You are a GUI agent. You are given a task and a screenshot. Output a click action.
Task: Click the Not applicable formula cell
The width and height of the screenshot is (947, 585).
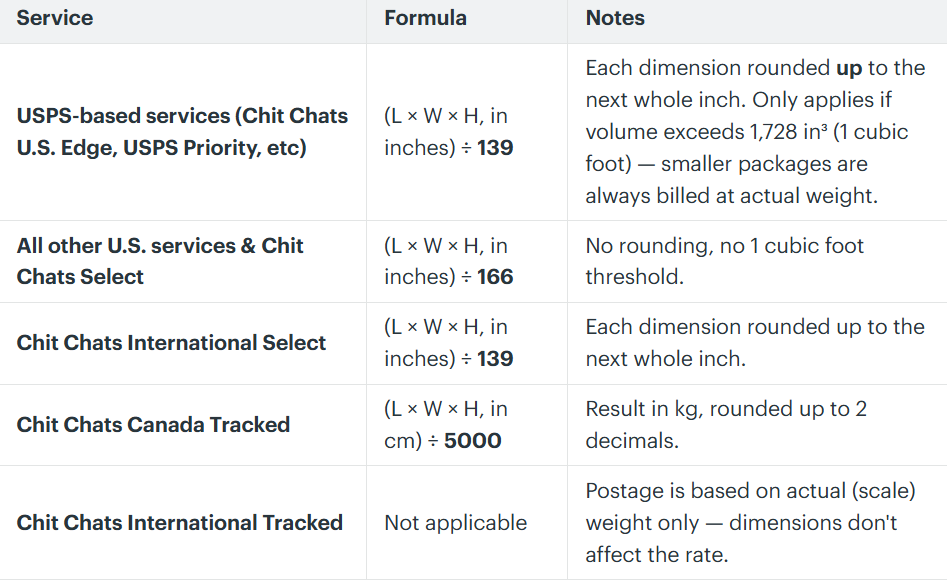tap(455, 522)
